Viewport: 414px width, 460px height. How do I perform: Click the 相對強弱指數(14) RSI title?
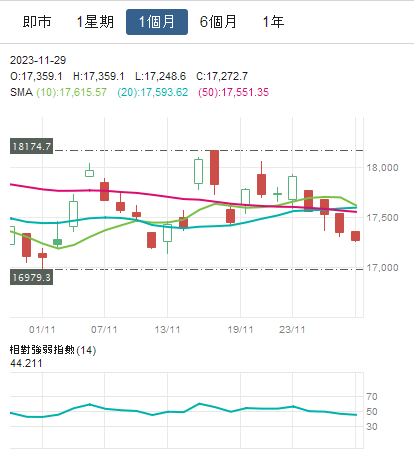[x=53, y=350]
